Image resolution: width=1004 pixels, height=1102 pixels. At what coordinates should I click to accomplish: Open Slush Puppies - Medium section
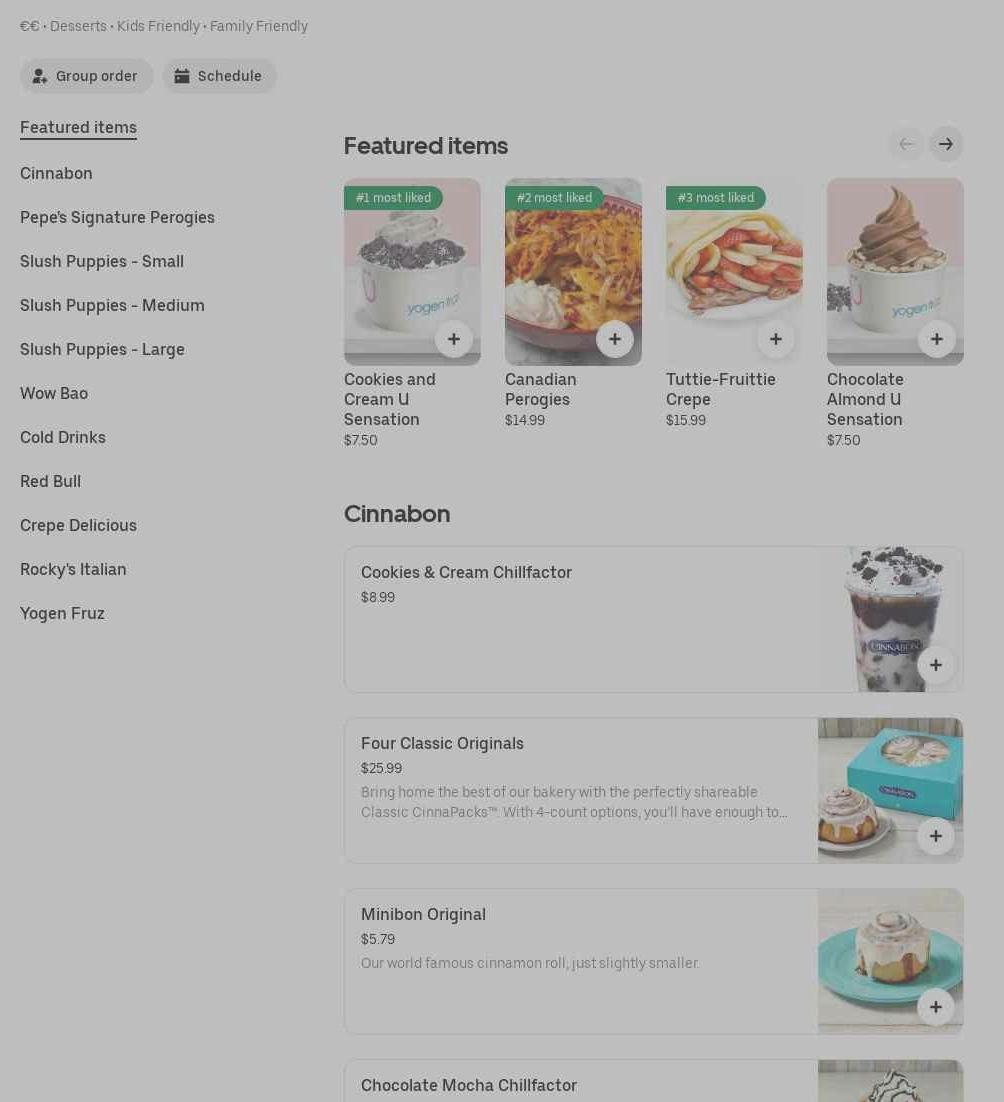[112, 306]
